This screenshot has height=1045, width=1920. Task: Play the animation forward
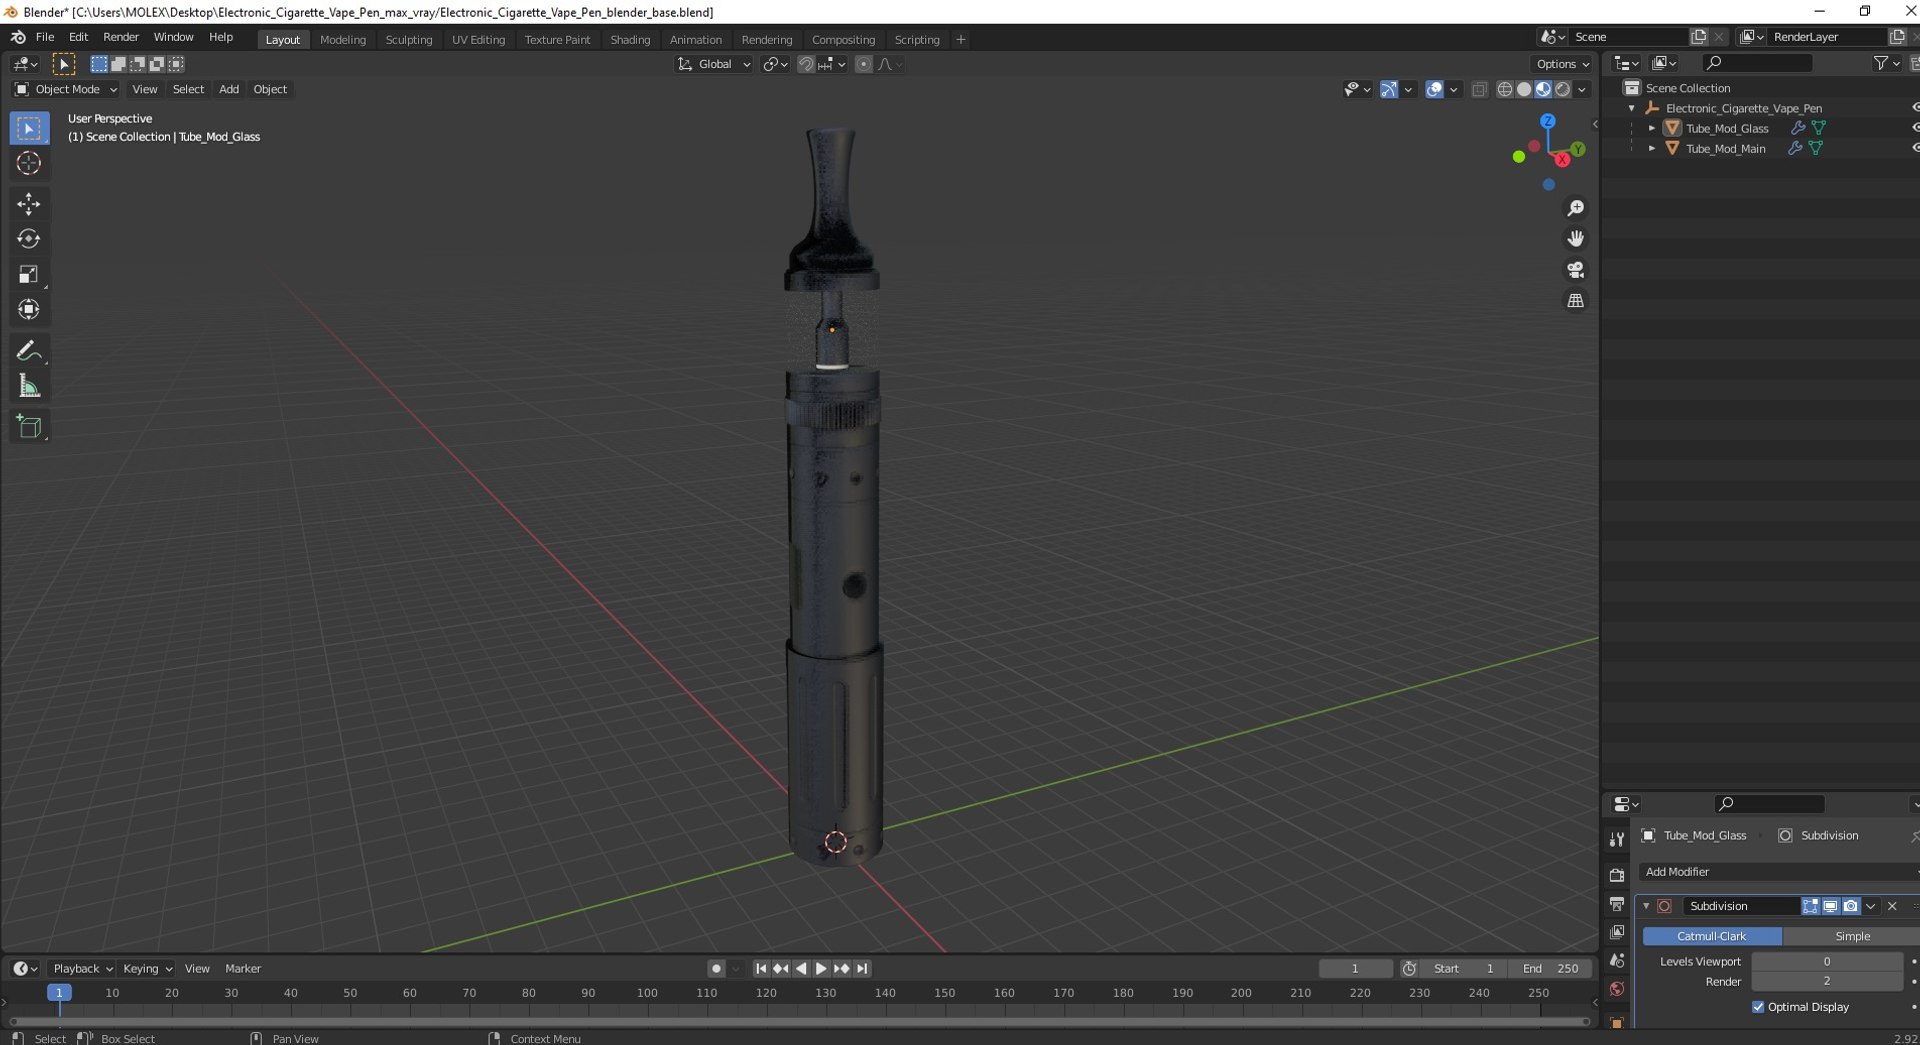click(821, 968)
